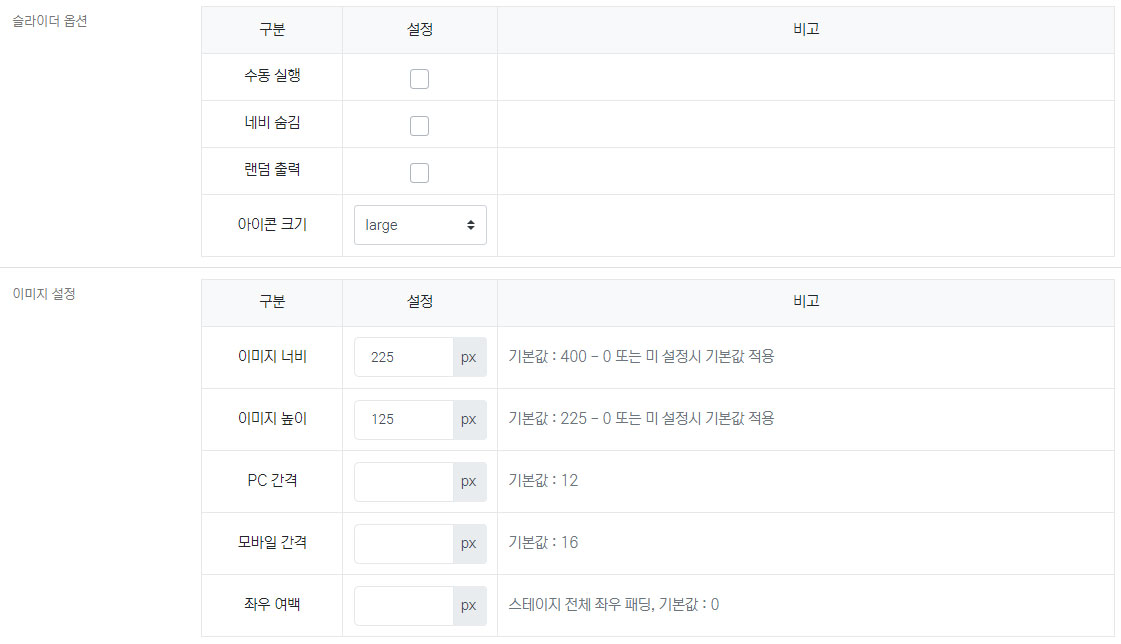Click the 이미지 설정 section title
Viewport: 1121px width, 644px height.
pos(44,294)
